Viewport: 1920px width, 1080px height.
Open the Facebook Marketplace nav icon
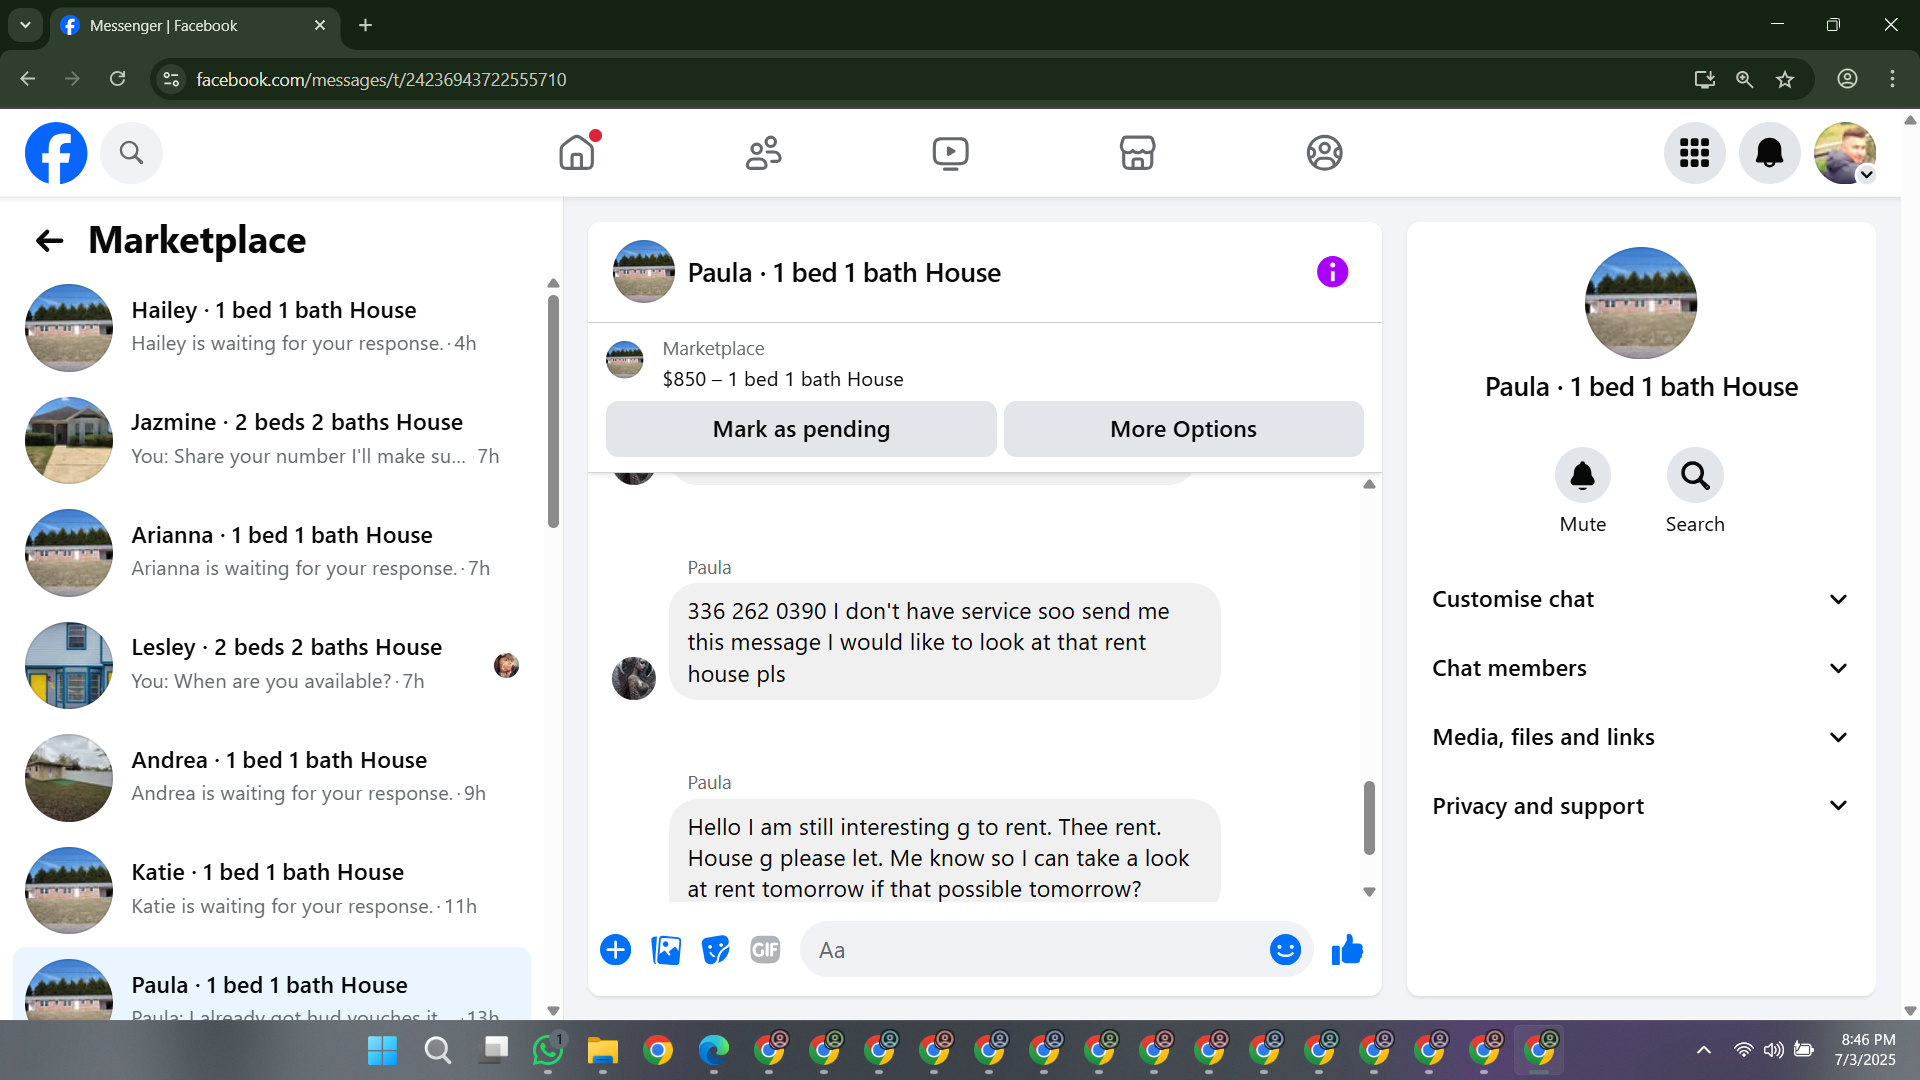1137,153
